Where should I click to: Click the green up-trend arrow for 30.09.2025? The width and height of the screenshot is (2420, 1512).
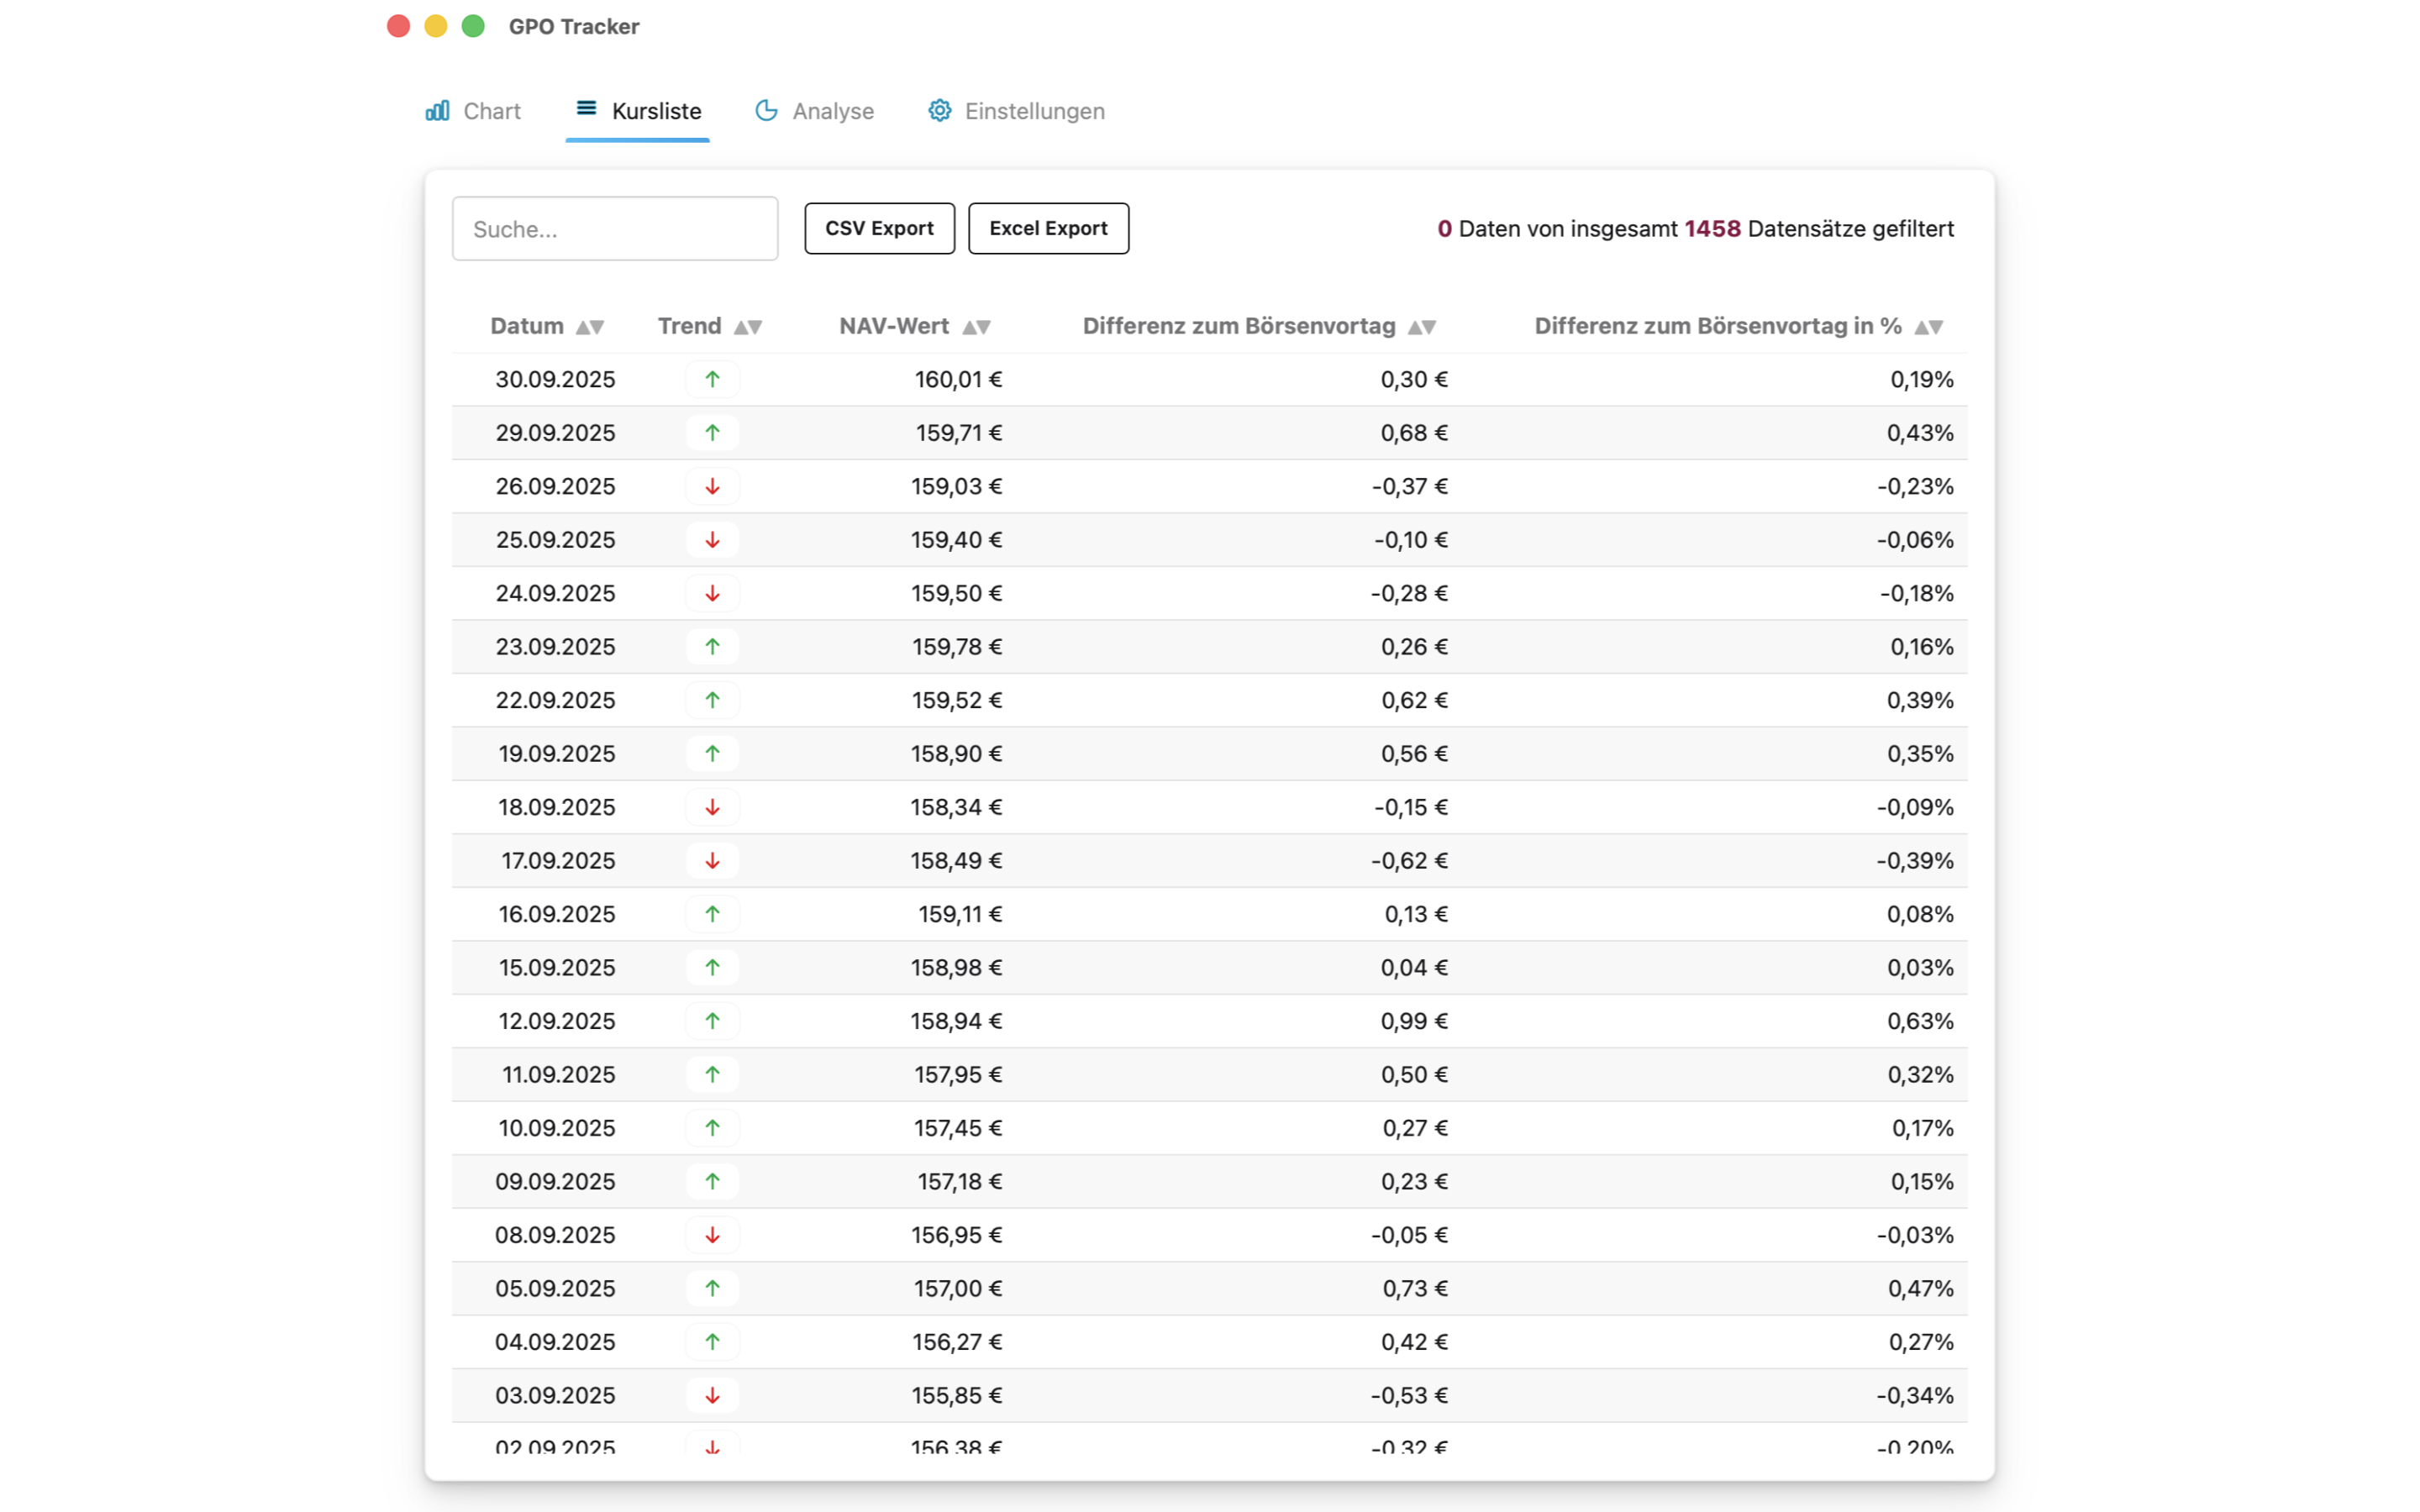[x=713, y=379]
